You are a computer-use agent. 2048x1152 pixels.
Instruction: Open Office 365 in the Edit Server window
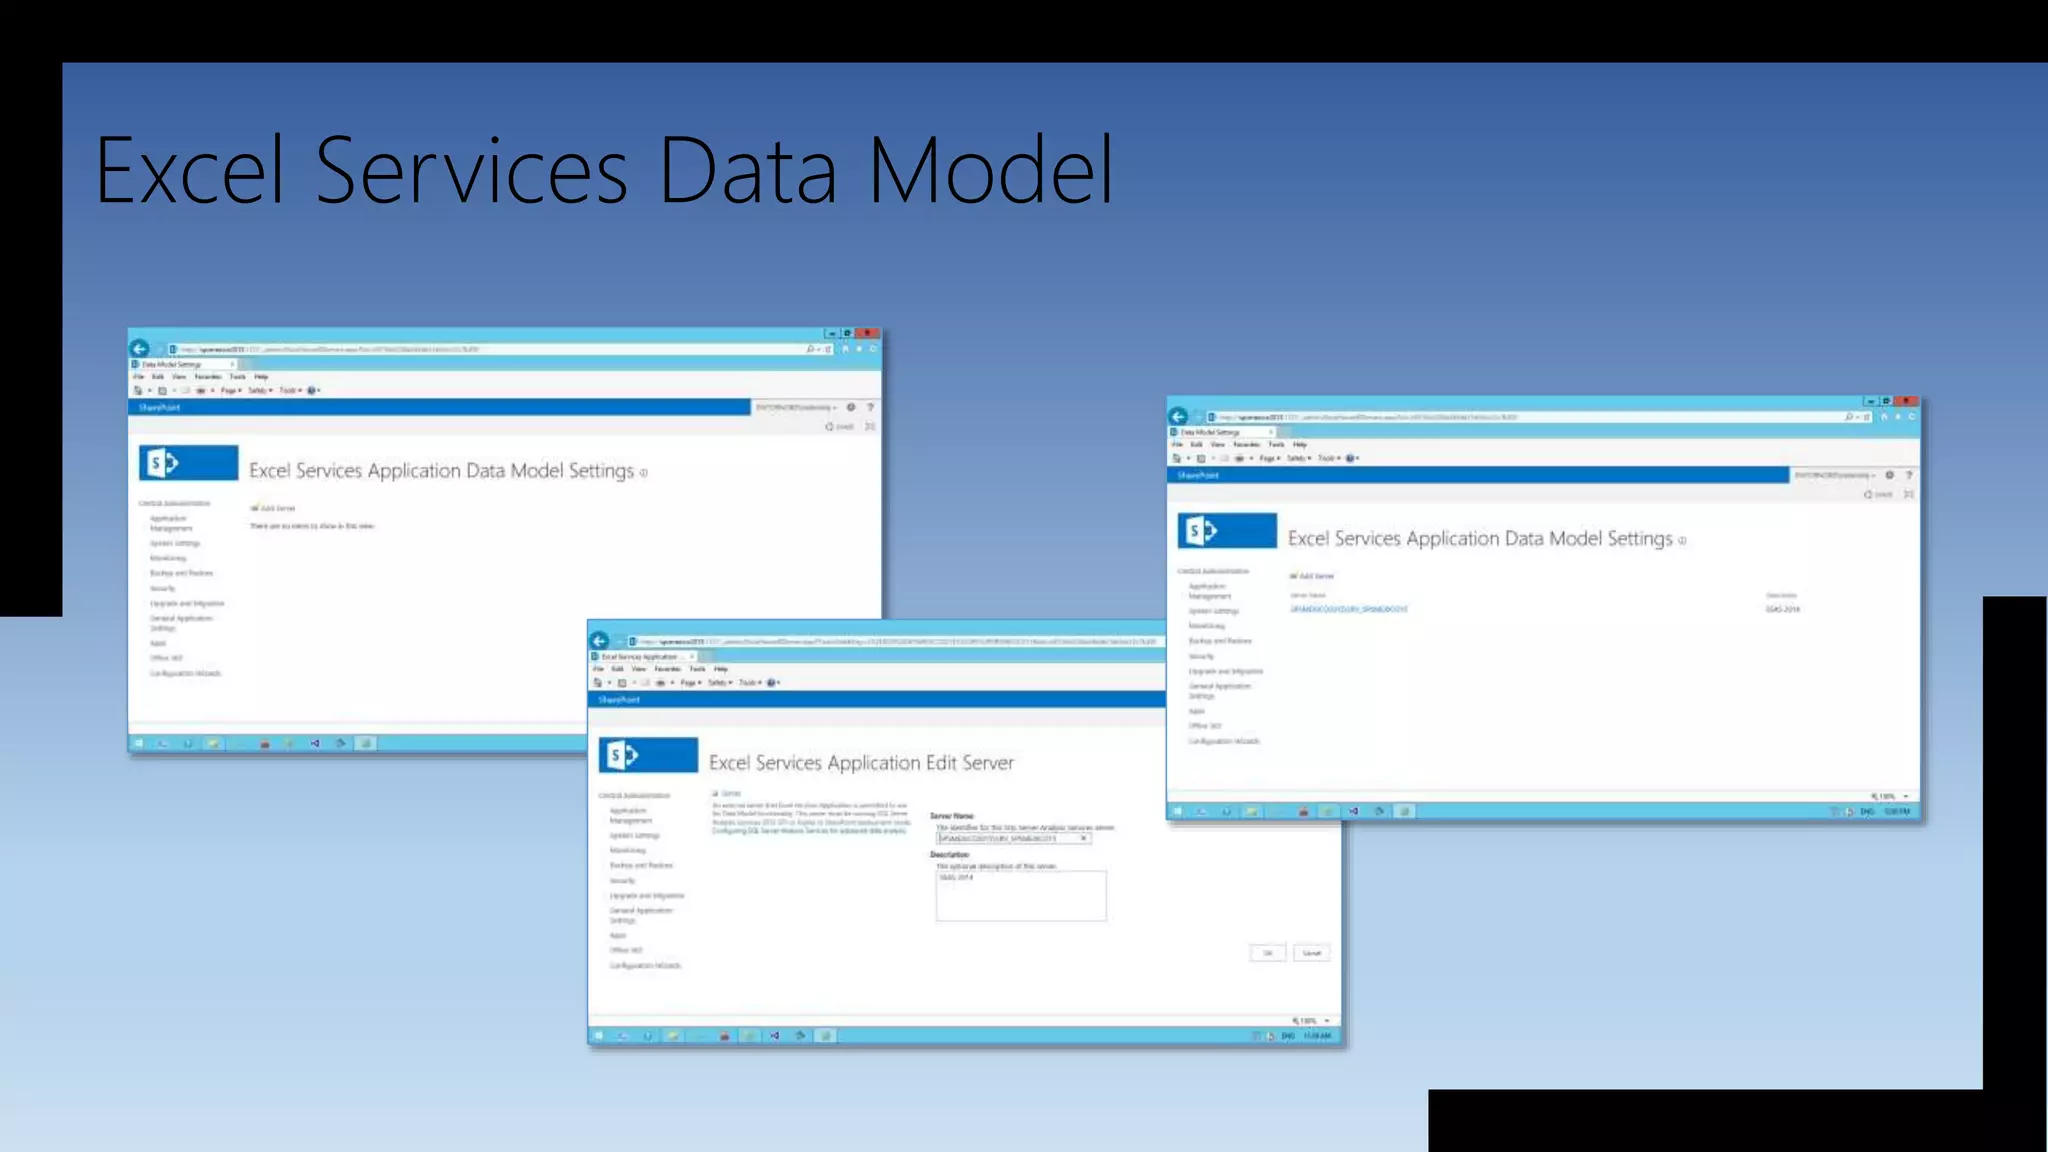coord(626,950)
